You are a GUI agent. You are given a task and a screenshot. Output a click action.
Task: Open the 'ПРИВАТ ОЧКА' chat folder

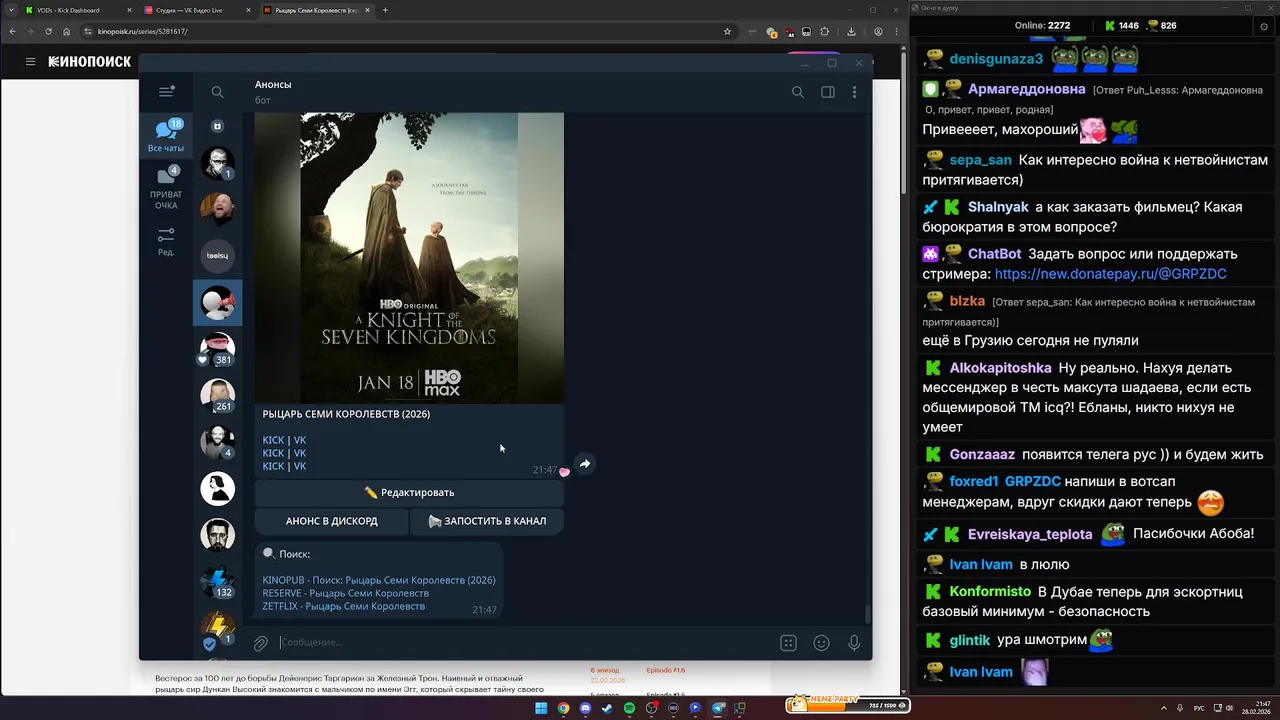pos(166,188)
